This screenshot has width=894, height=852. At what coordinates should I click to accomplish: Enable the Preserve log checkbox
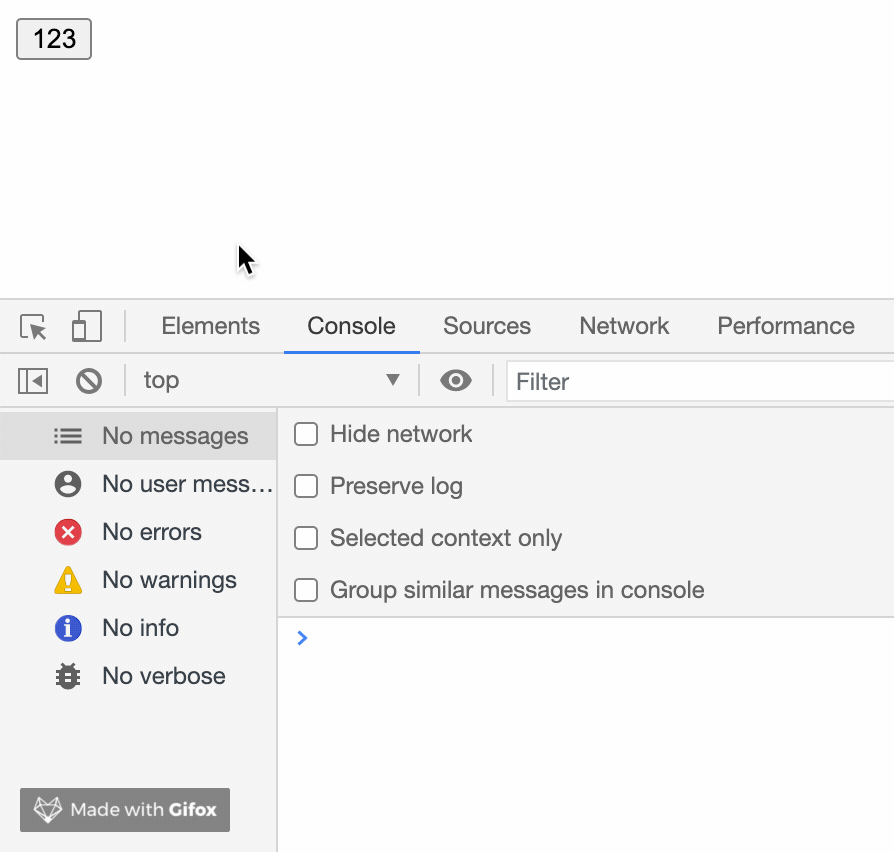tap(306, 486)
